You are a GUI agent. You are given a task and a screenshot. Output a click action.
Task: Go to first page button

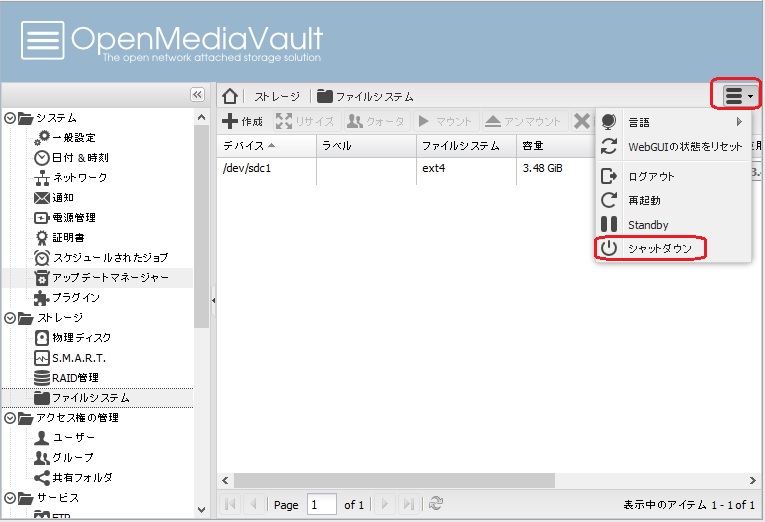231,504
